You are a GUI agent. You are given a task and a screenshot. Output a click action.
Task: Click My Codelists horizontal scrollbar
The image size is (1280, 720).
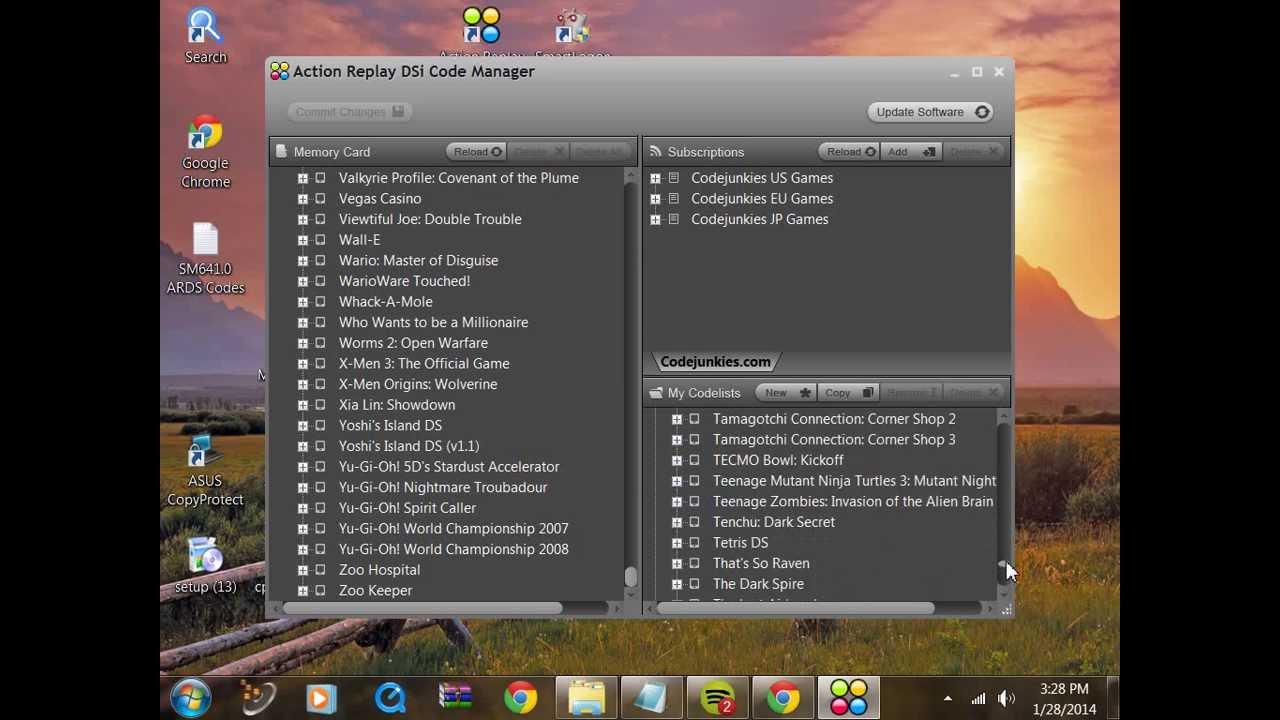(x=796, y=607)
